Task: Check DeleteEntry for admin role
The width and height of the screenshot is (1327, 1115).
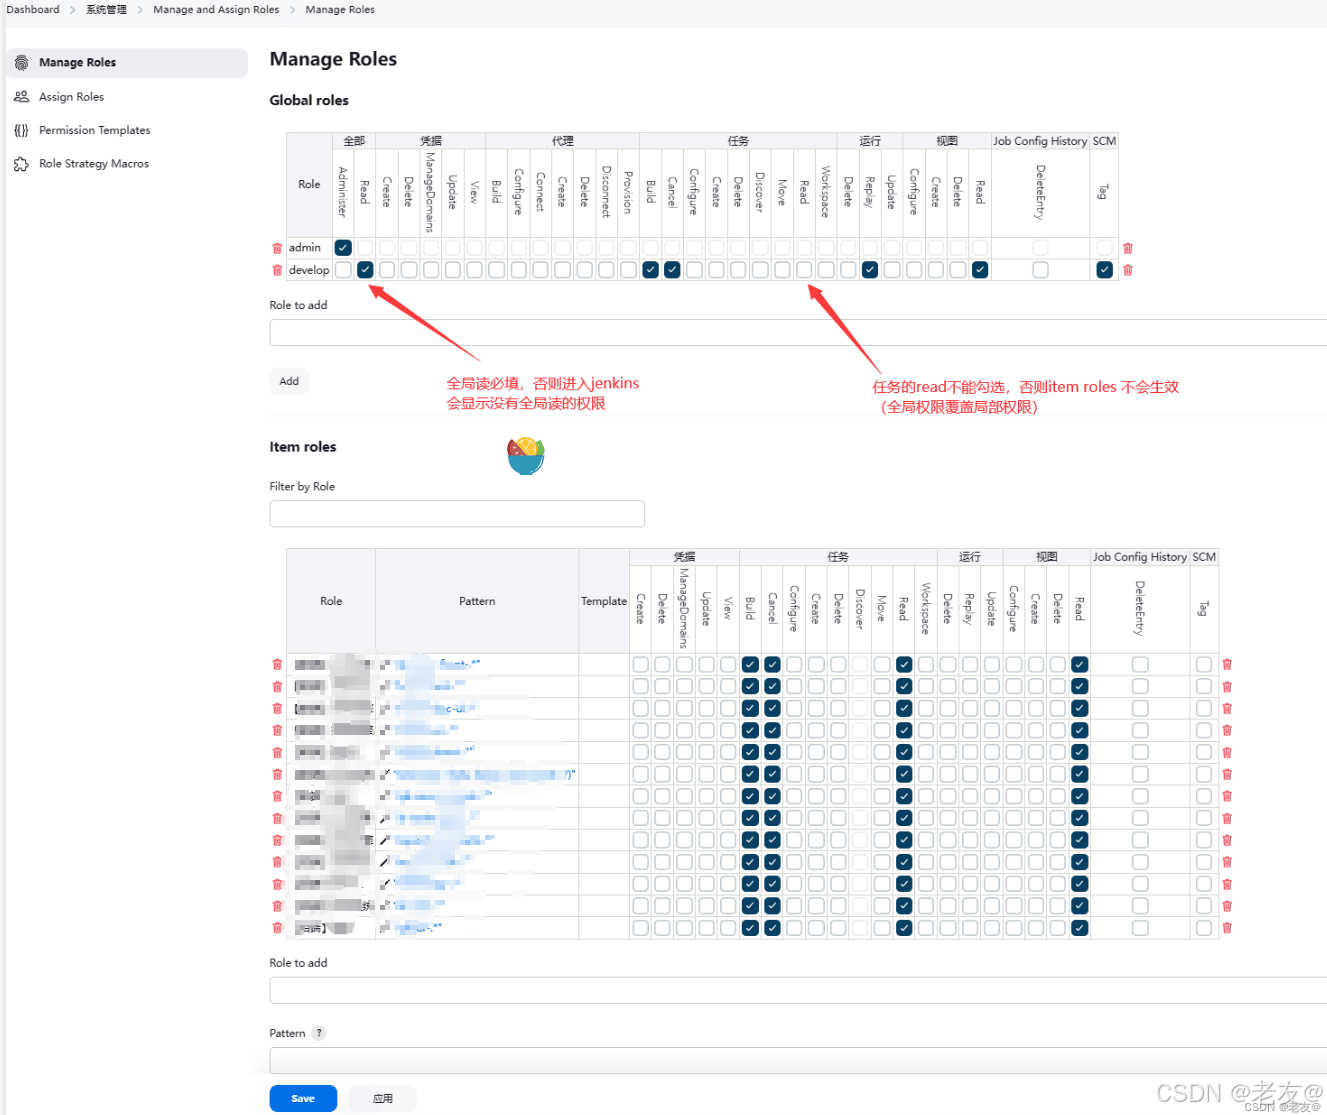Action: click(1040, 248)
